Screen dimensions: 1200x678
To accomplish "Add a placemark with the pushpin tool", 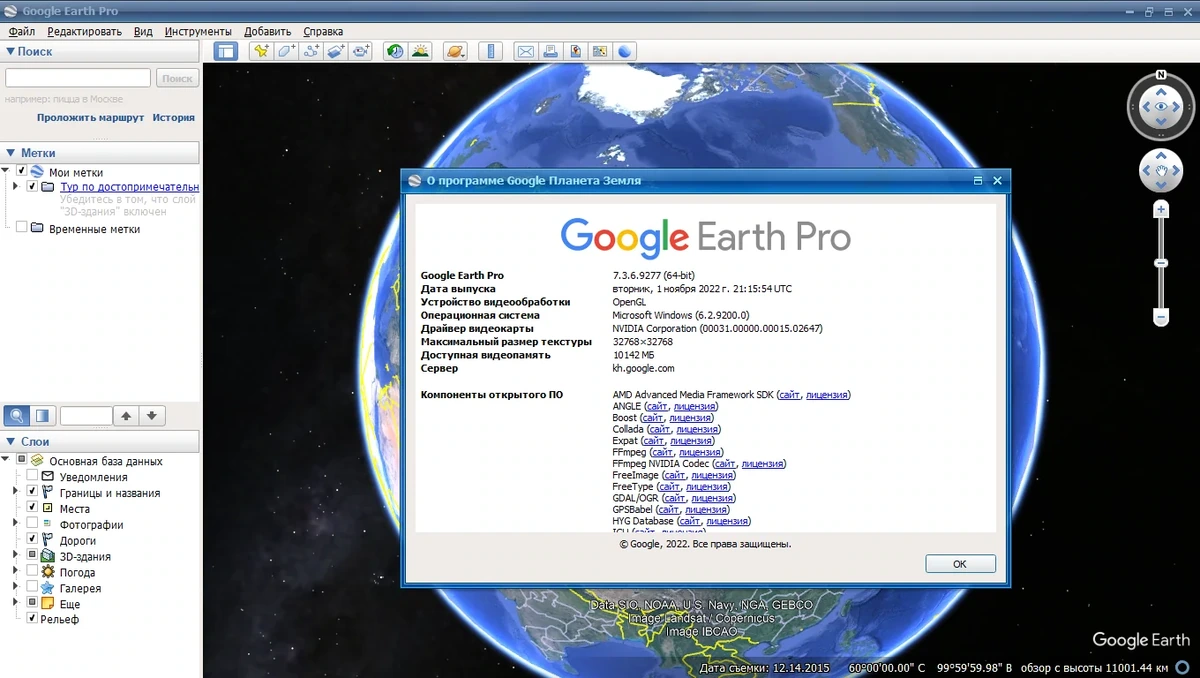I will click(261, 51).
